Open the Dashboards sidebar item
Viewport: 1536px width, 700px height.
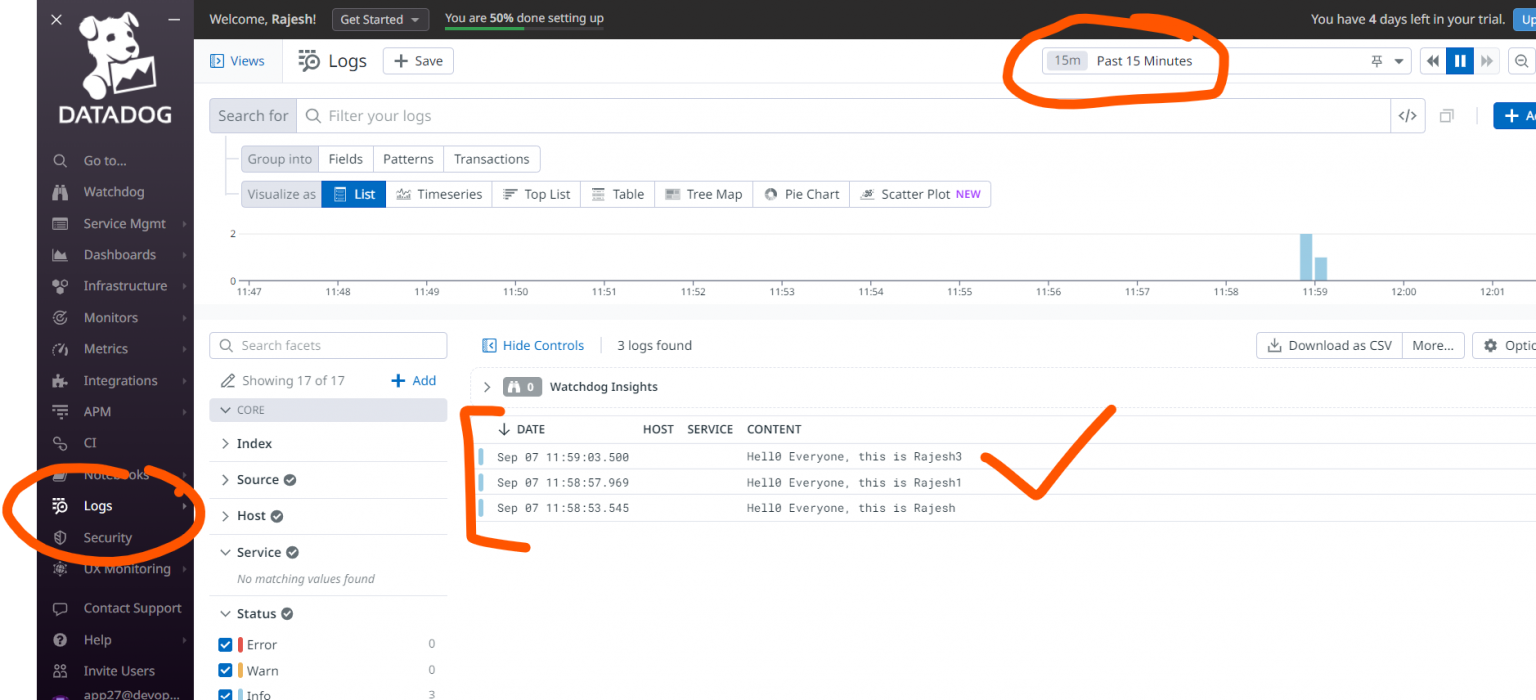119,255
